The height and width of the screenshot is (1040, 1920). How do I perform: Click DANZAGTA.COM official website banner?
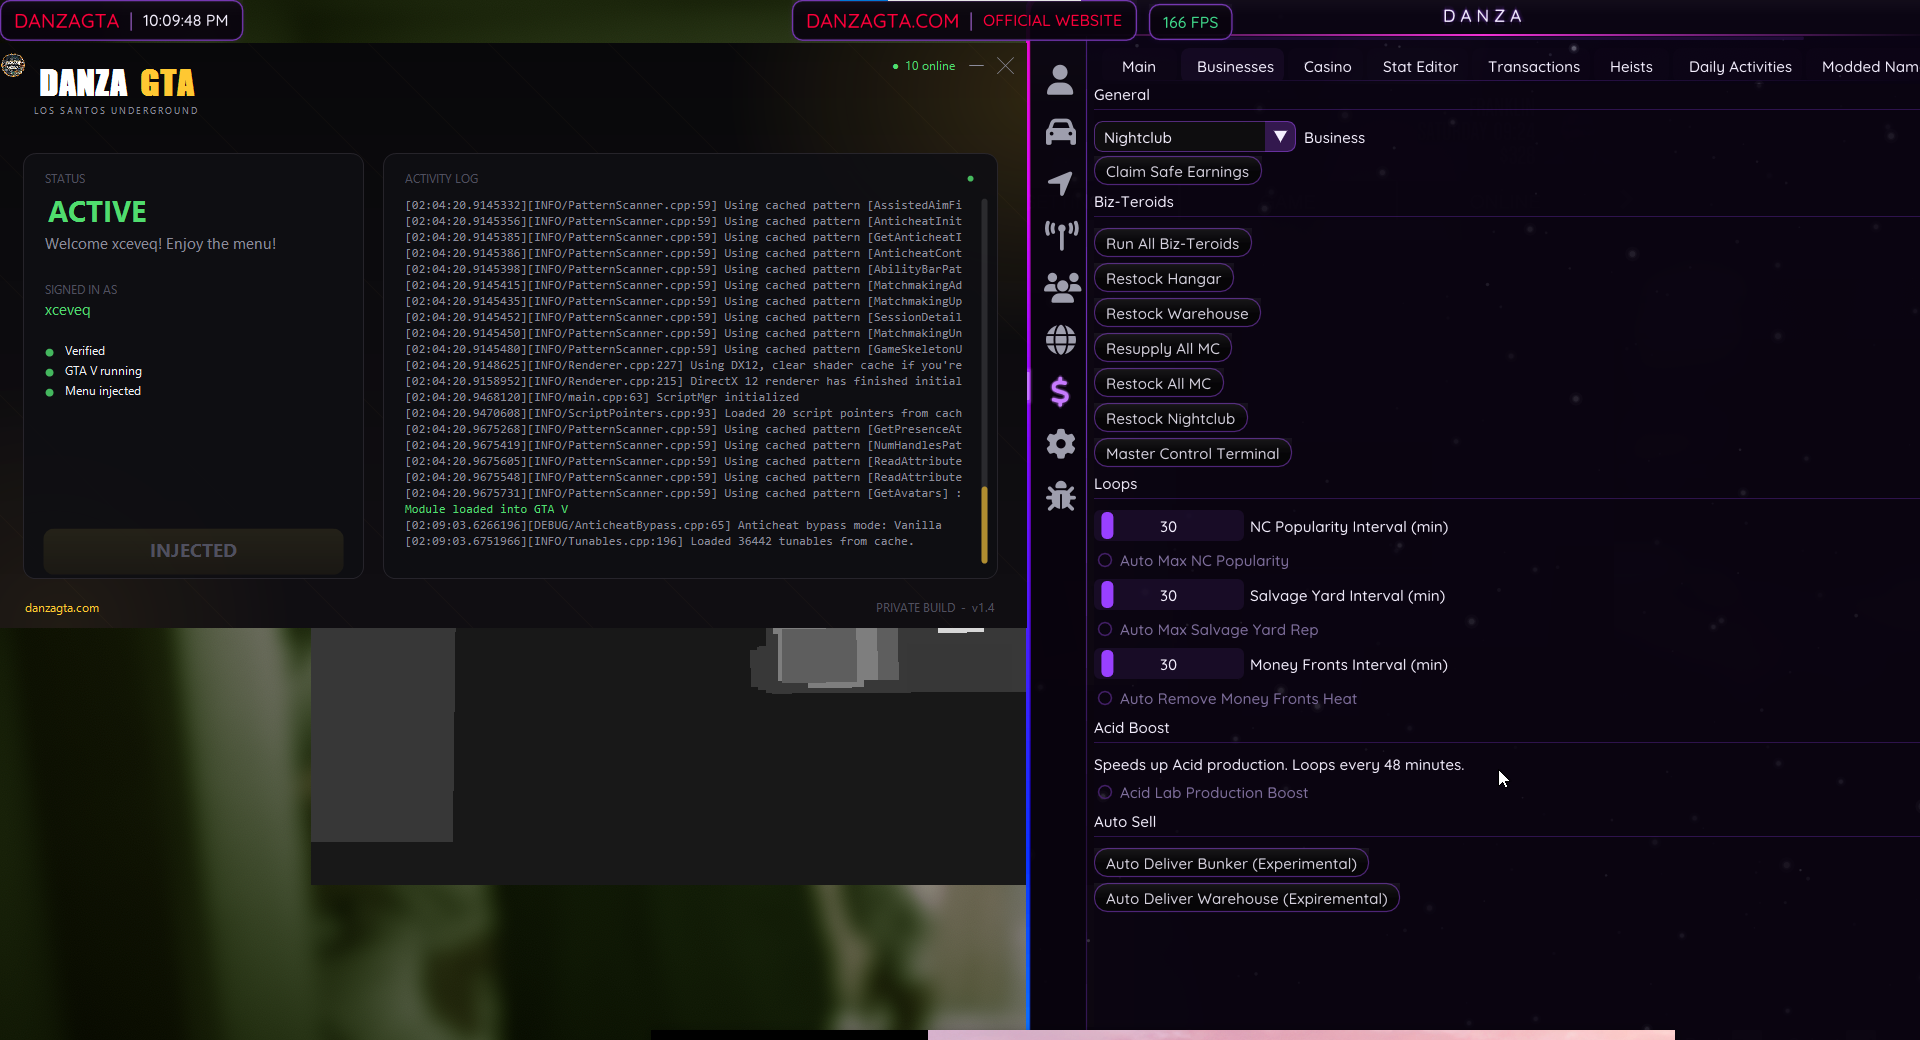coord(964,21)
